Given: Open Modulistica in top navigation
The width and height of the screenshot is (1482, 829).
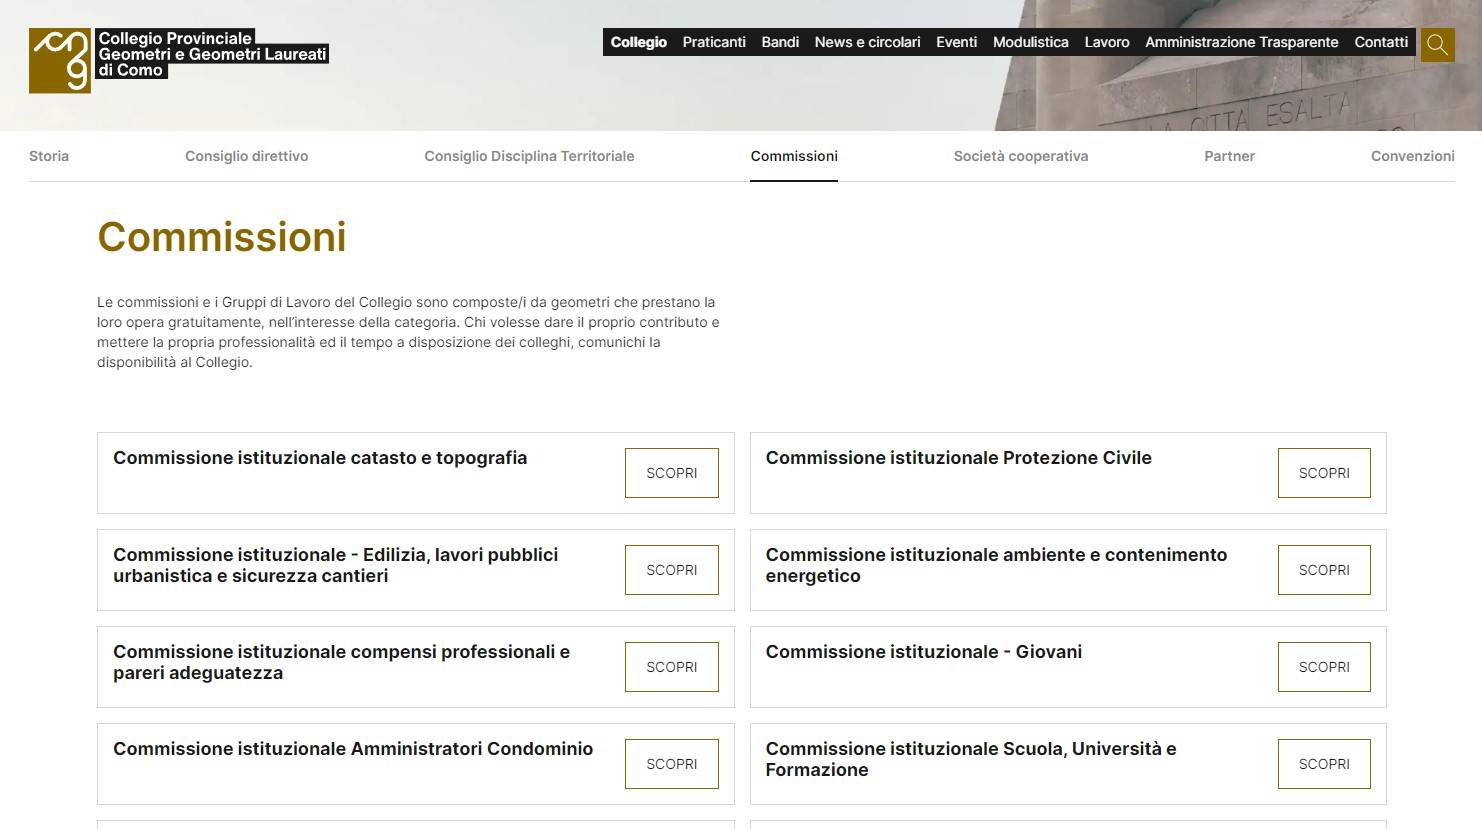Looking at the screenshot, I should point(1030,42).
